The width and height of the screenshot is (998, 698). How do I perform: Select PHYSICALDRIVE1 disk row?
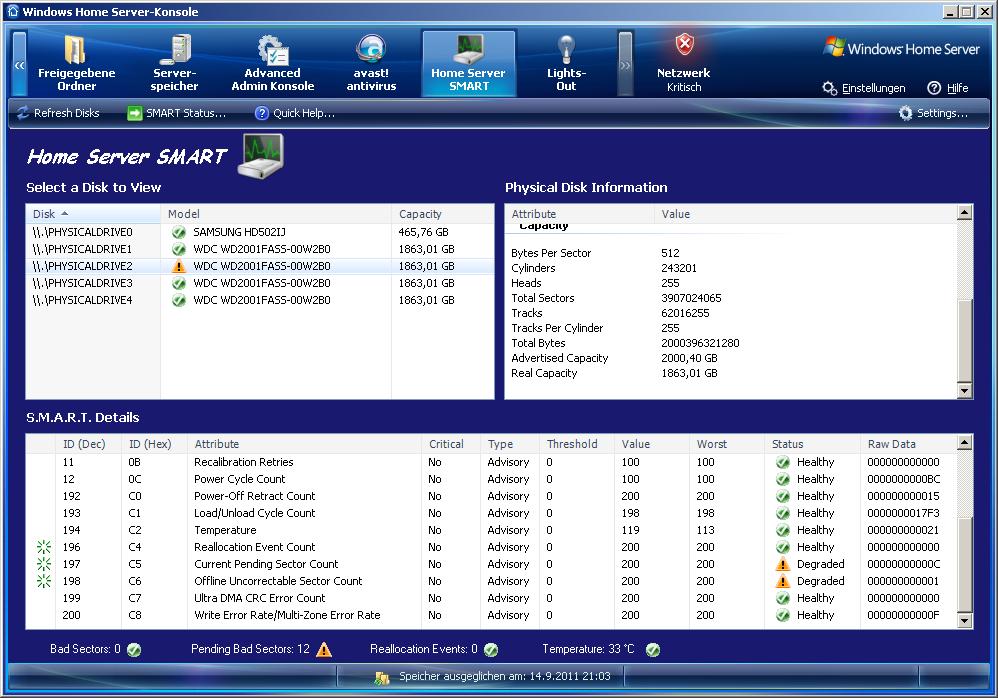[x=260, y=249]
